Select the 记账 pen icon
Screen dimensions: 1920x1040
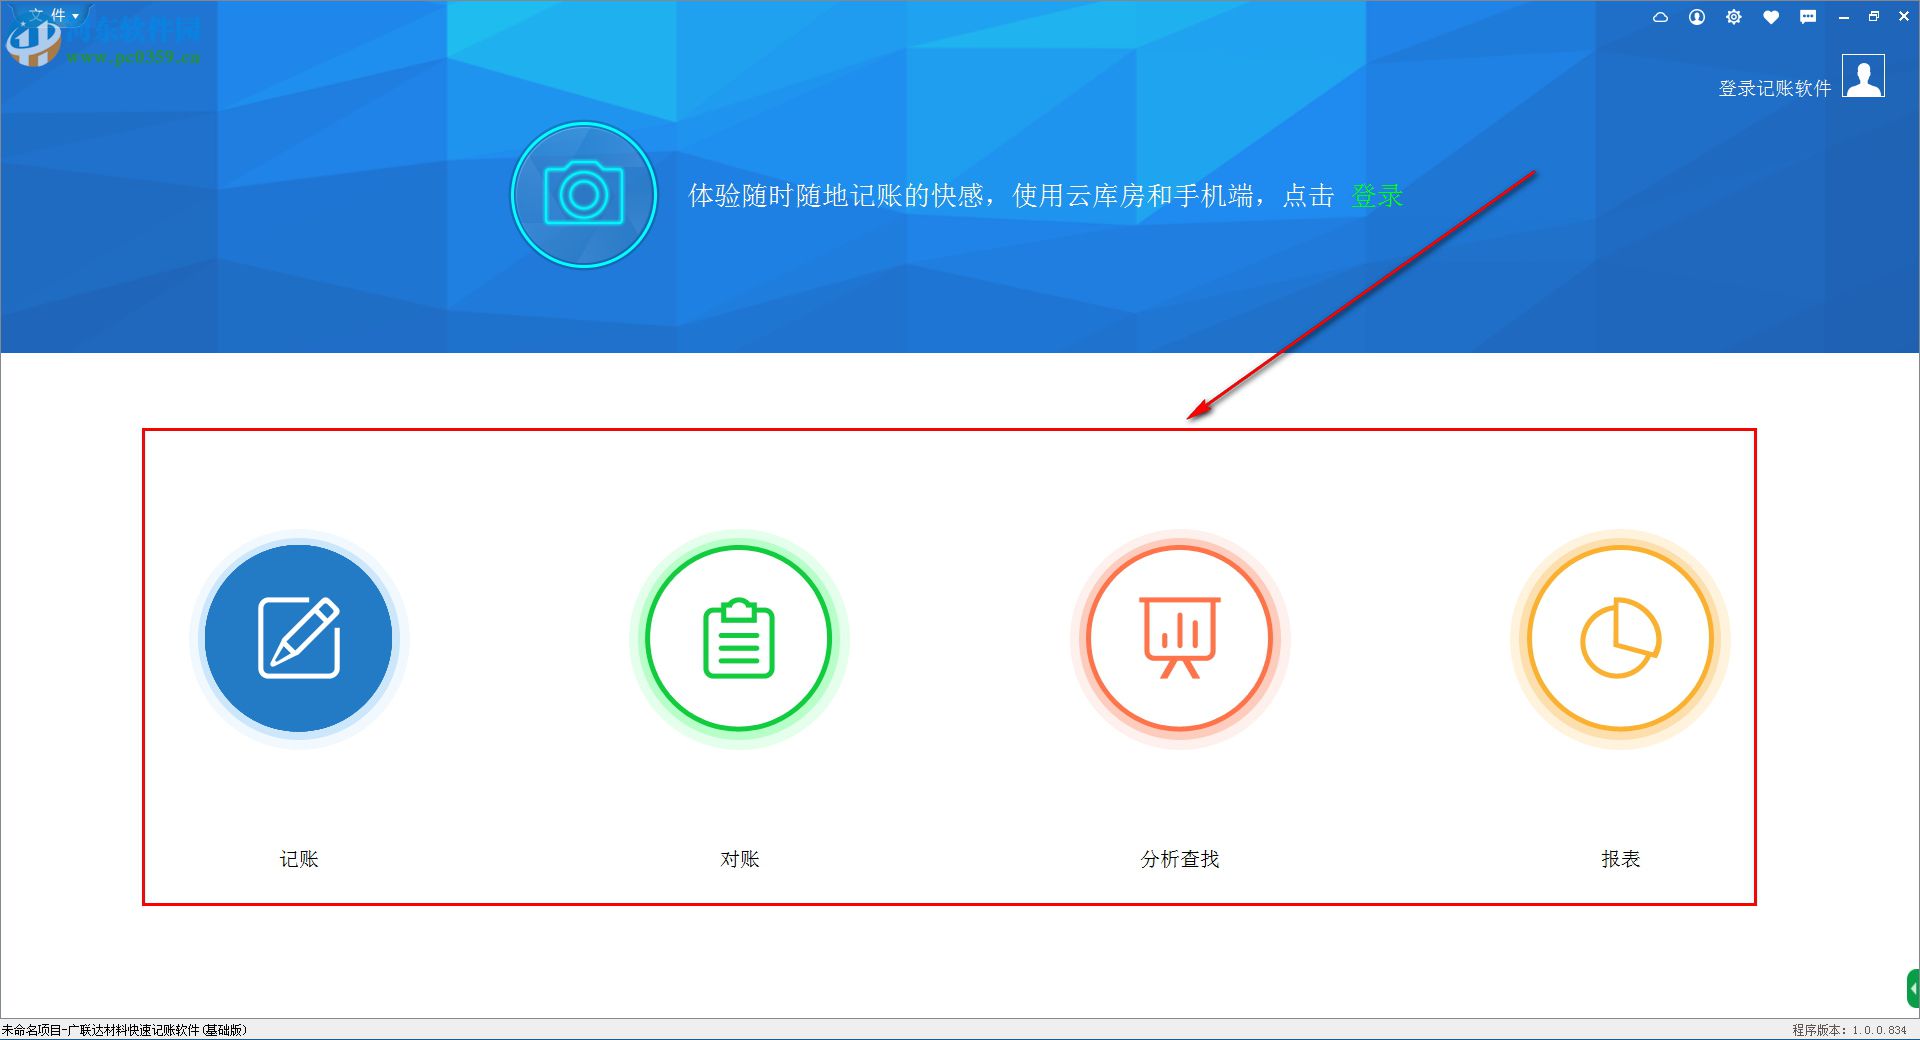299,637
